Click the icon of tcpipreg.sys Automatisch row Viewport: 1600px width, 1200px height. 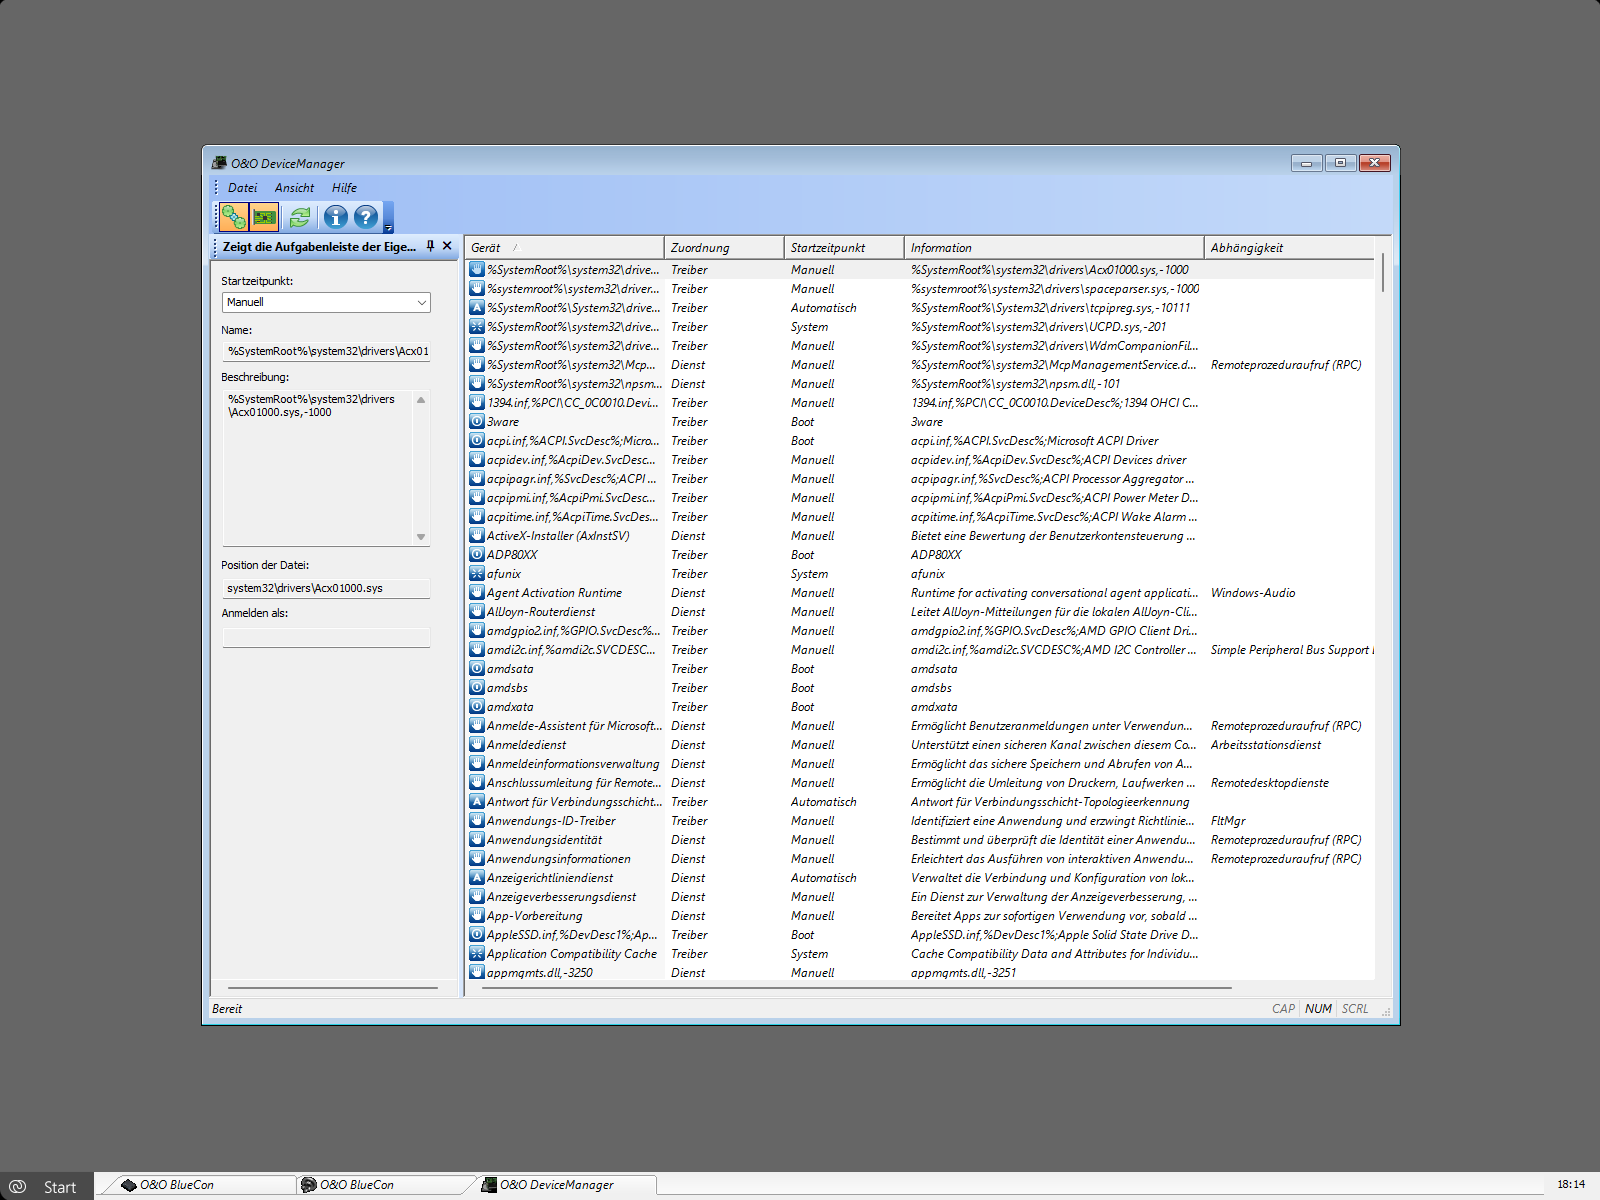pos(477,308)
